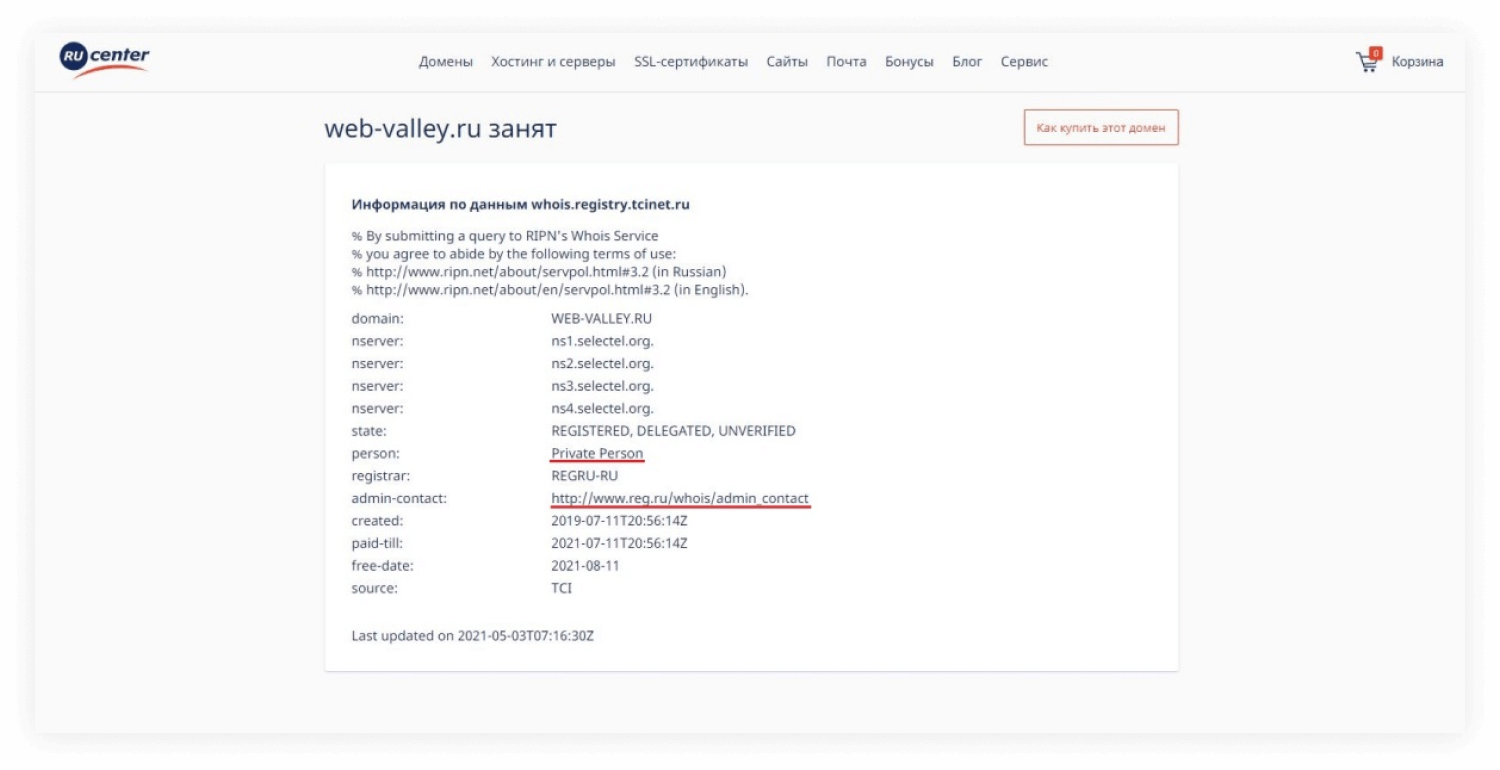Select the created date 2019-07-11T20:56:14Z
Image resolution: width=1500 pixels, height=770 pixels.
click(x=619, y=521)
